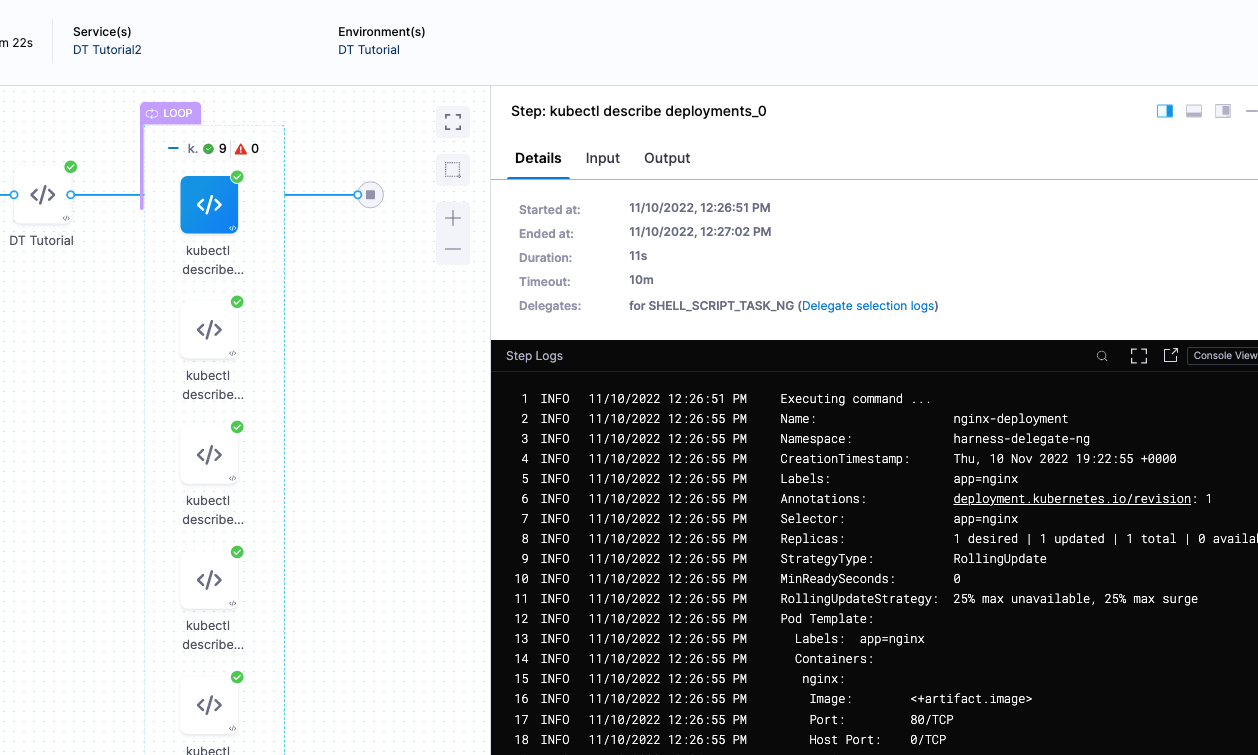The image size is (1258, 755).
Task: Collapse the loop step group with minus
Action: point(173,149)
